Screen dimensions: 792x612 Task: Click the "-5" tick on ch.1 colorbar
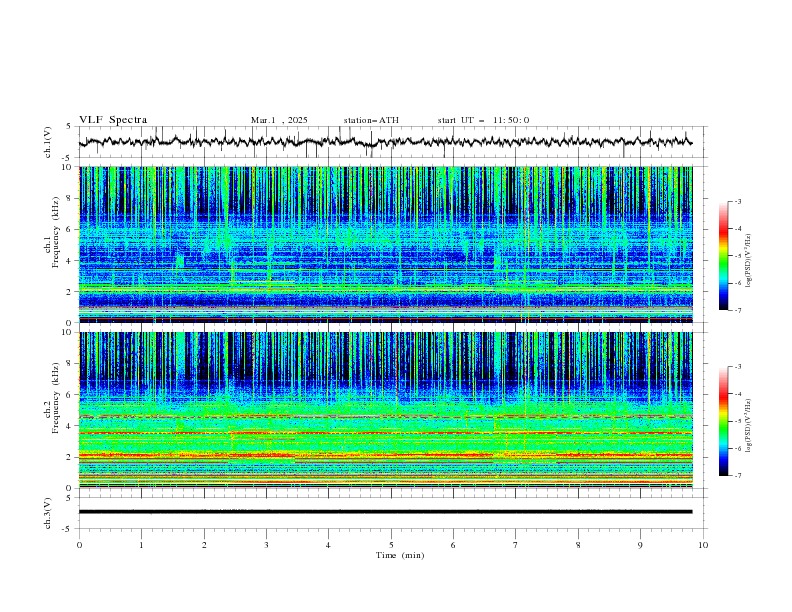pos(737,256)
